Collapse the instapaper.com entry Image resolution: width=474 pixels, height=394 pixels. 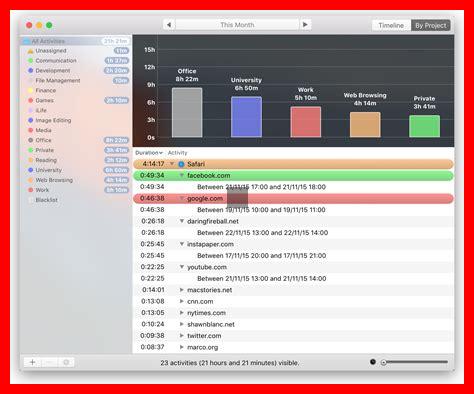(182, 244)
